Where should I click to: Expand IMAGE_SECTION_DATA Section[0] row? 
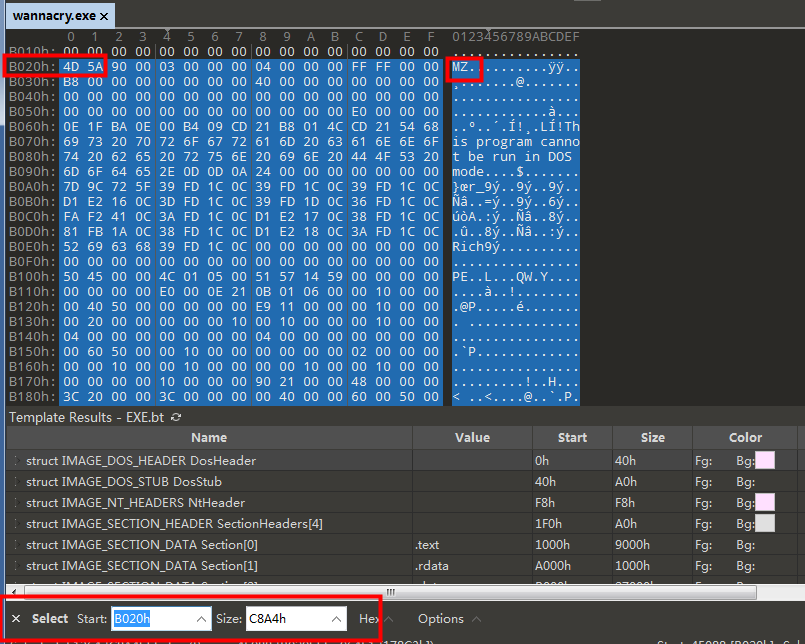pos(17,545)
